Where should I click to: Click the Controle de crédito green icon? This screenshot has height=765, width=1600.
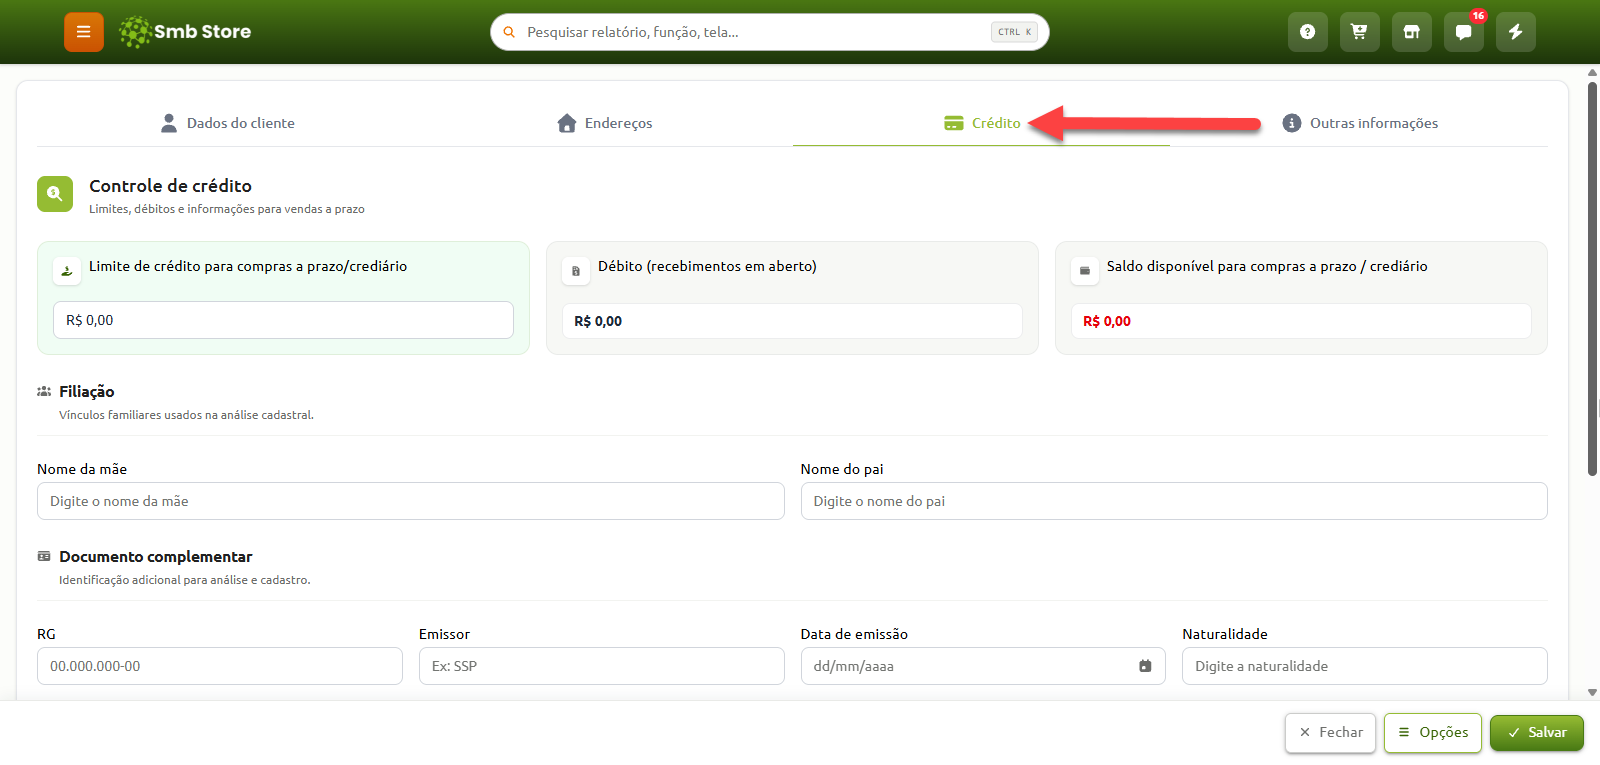(x=55, y=194)
